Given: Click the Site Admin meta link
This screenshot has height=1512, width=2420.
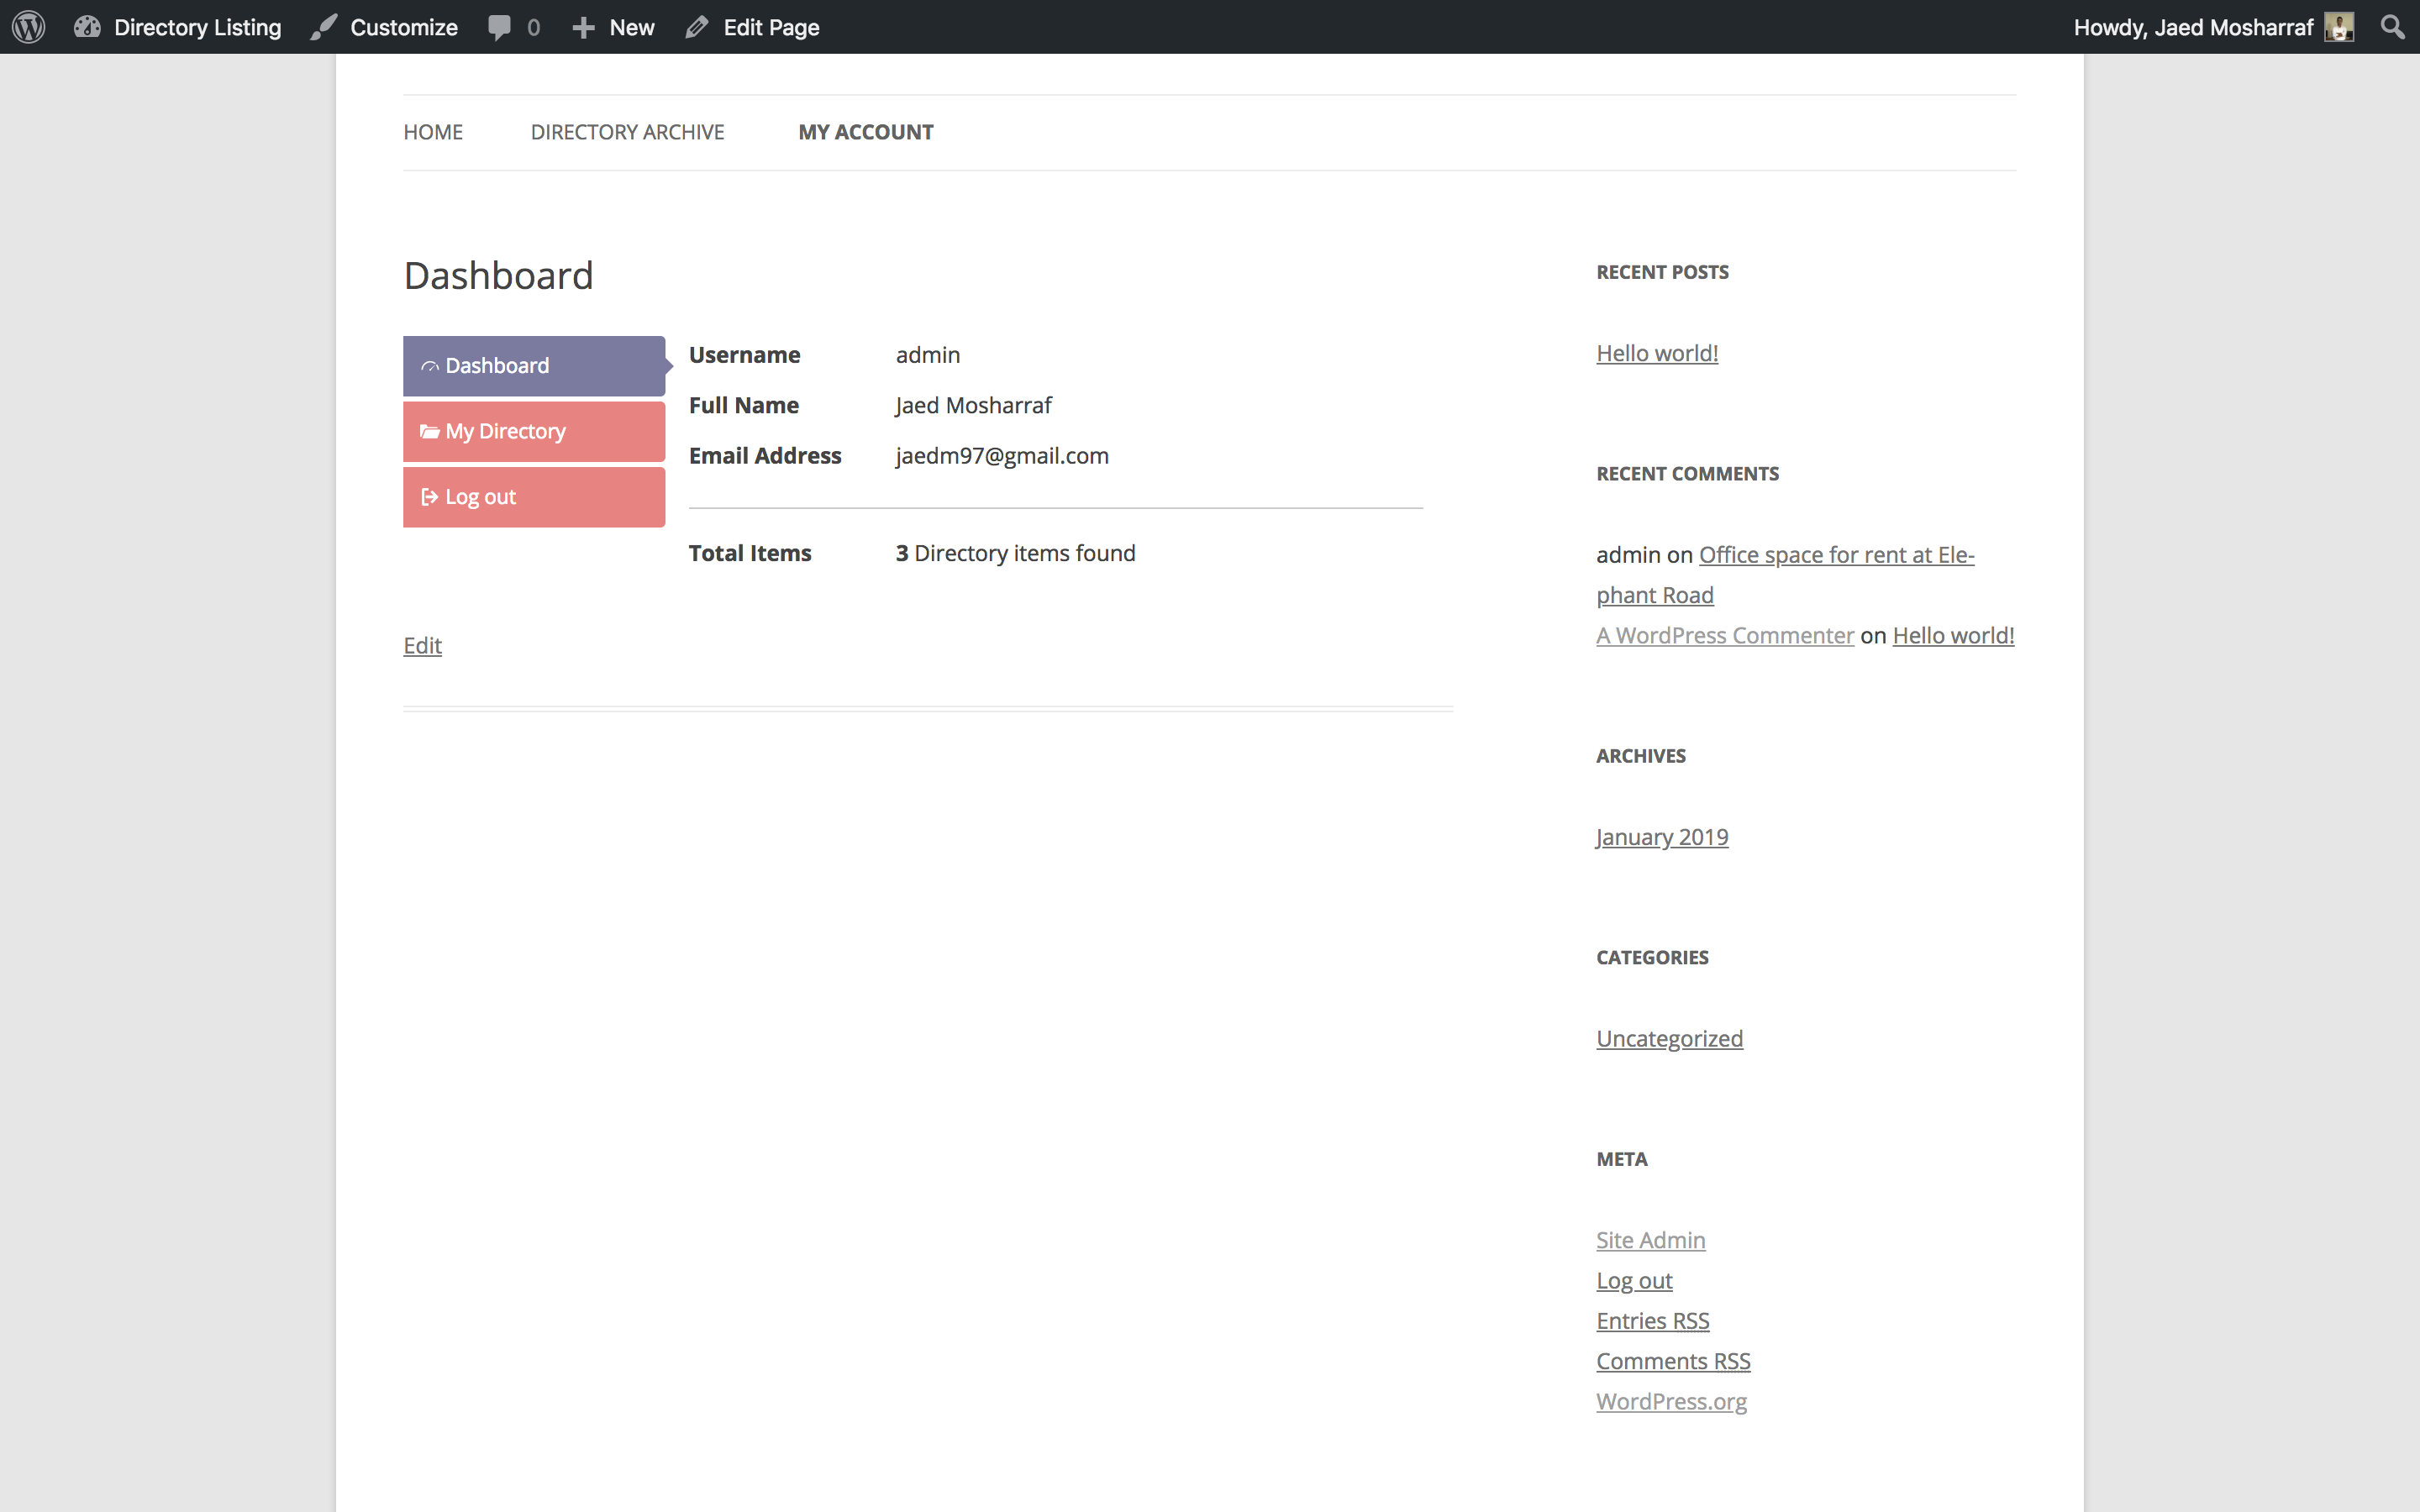Looking at the screenshot, I should (1650, 1240).
